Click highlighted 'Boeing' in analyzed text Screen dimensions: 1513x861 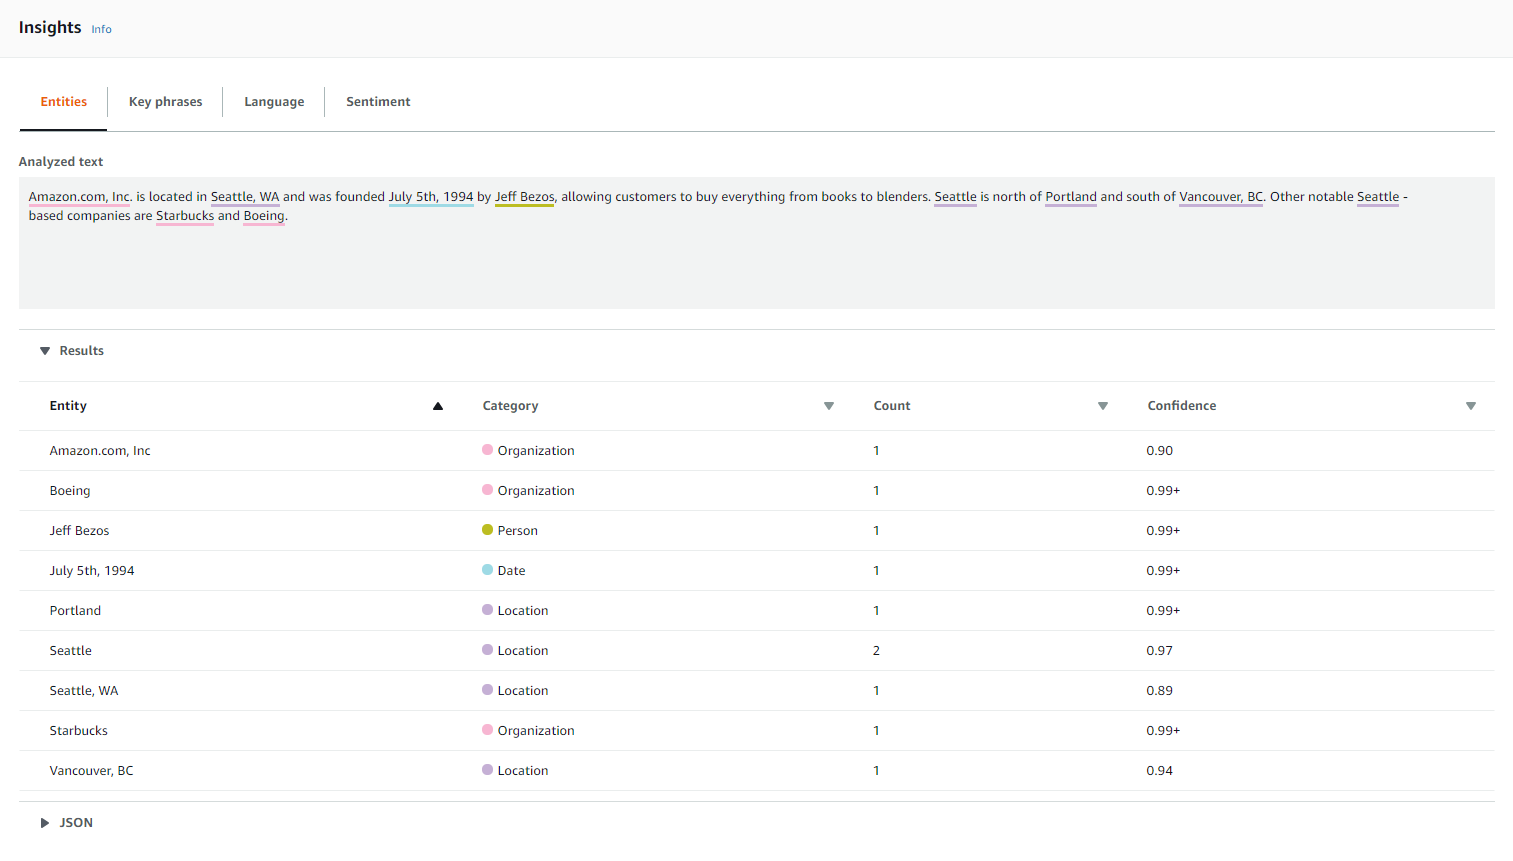[264, 216]
